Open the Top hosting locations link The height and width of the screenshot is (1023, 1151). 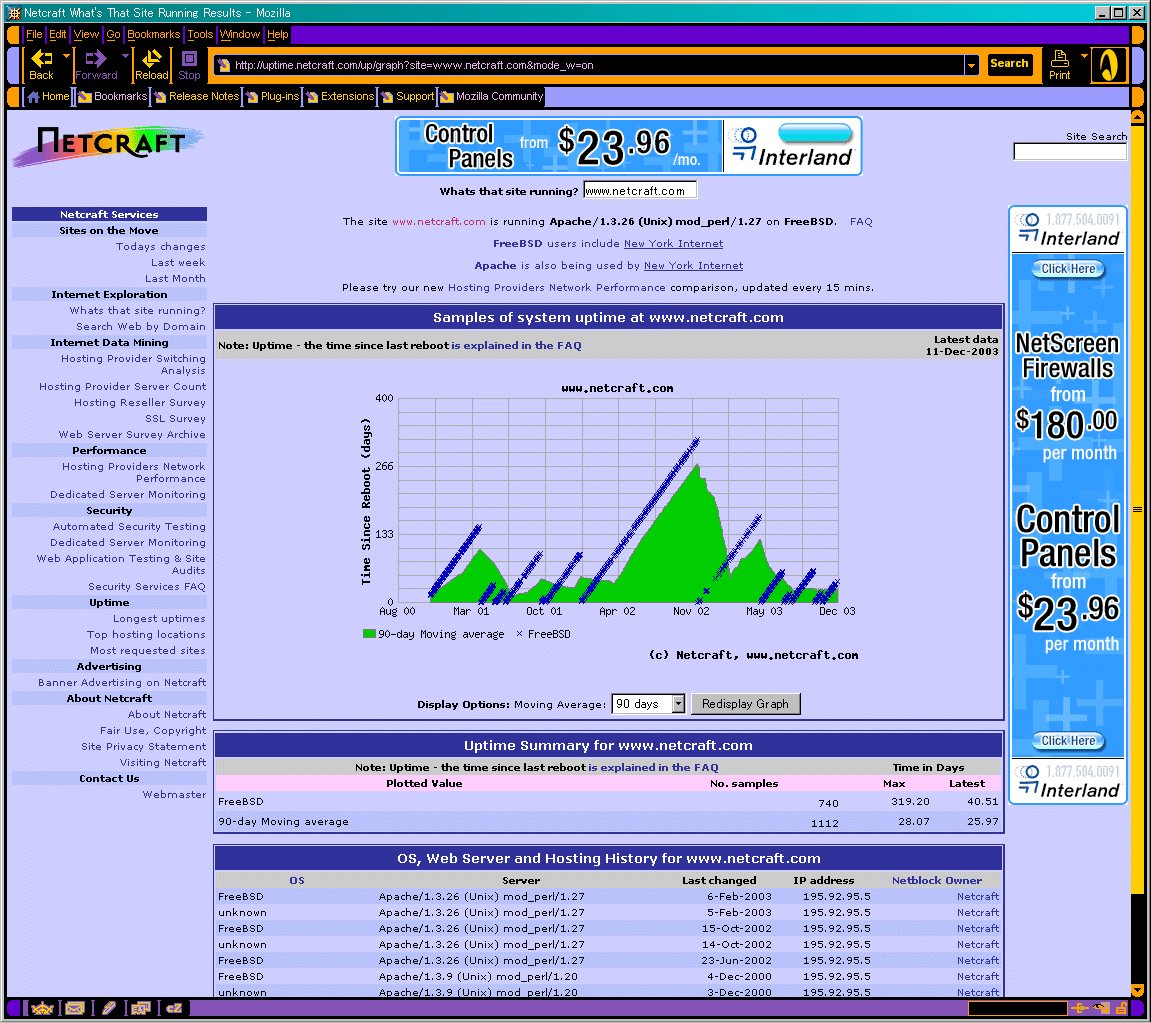(146, 635)
